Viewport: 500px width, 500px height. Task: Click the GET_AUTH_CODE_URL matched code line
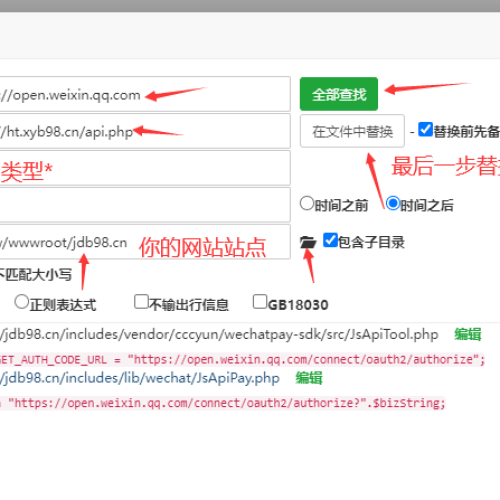242,360
